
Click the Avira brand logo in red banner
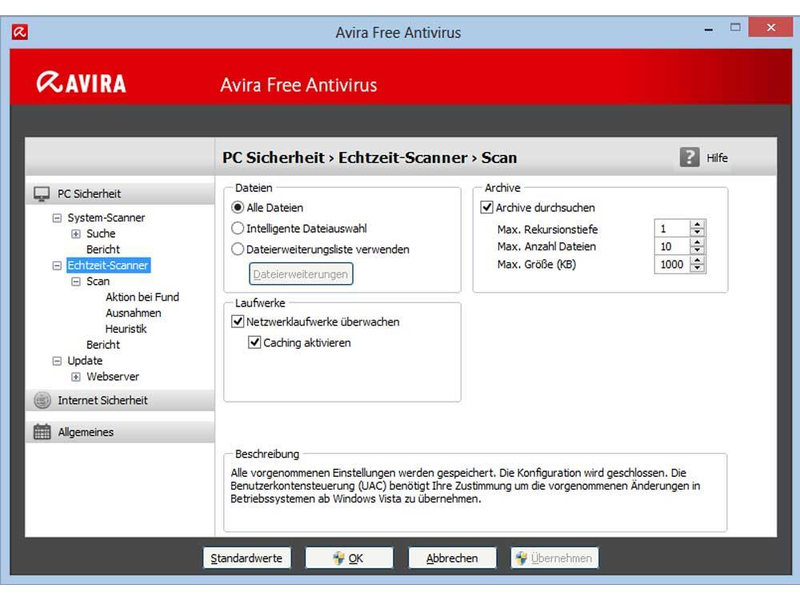pyautogui.click(x=81, y=83)
